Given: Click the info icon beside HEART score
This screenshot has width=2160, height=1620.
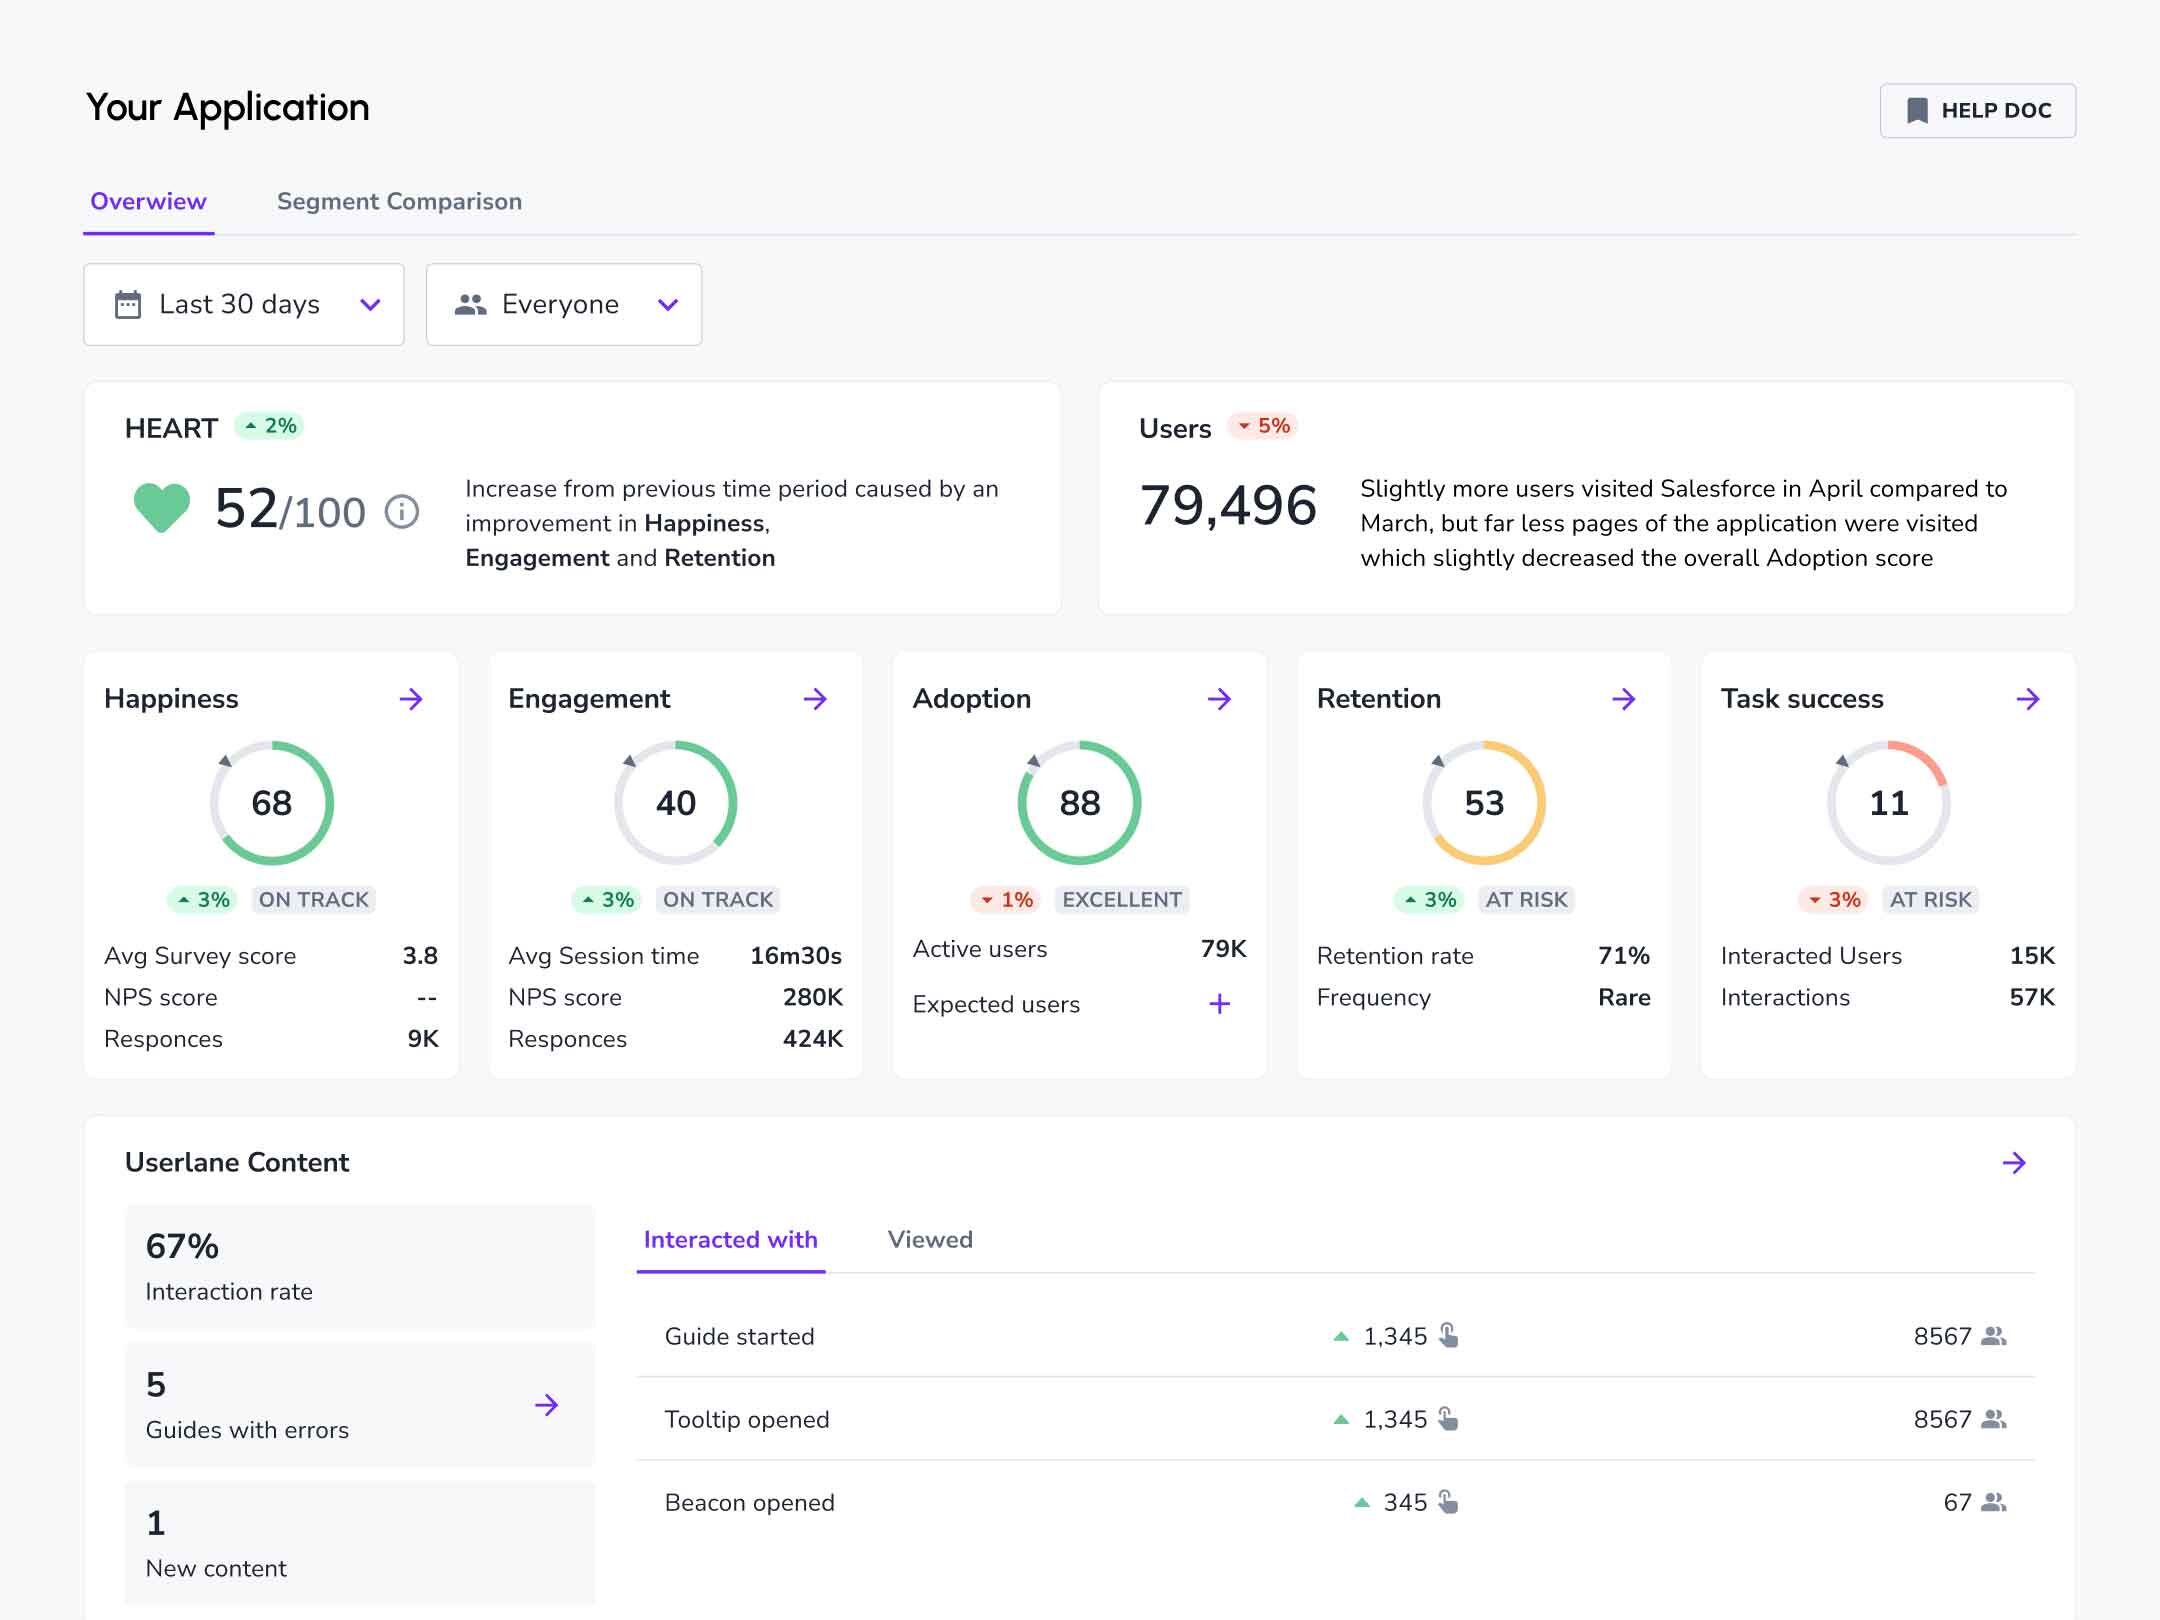Looking at the screenshot, I should pos(402,512).
